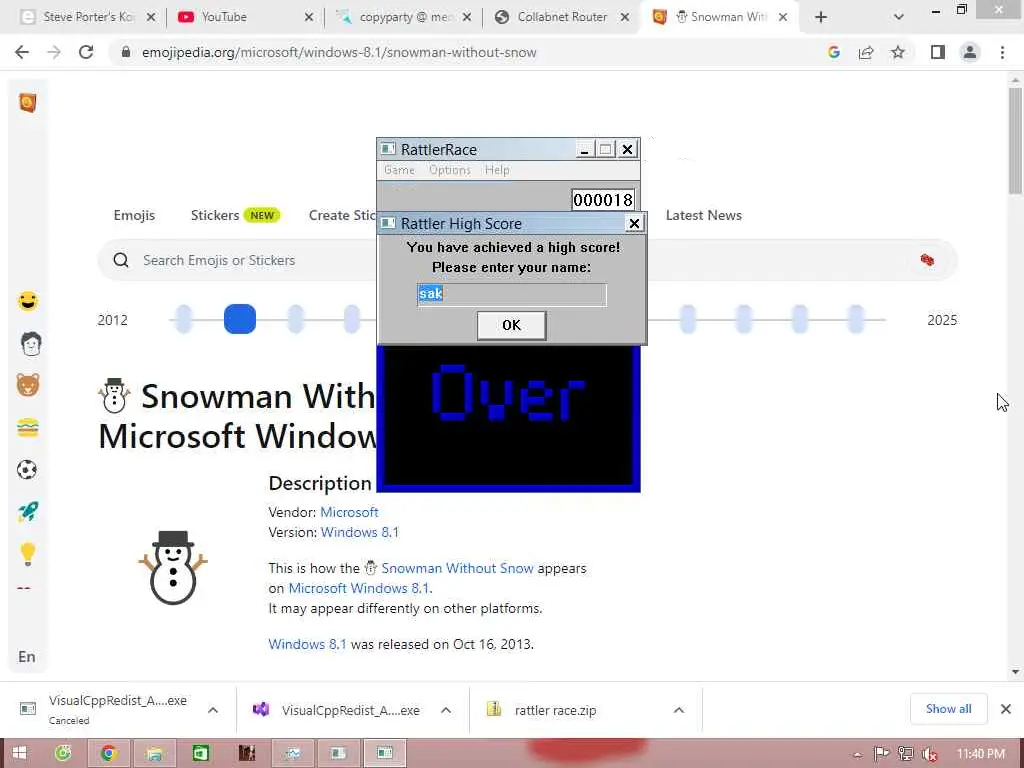Open rattler race.zip download item
The width and height of the screenshot is (1024, 768).
tap(555, 710)
